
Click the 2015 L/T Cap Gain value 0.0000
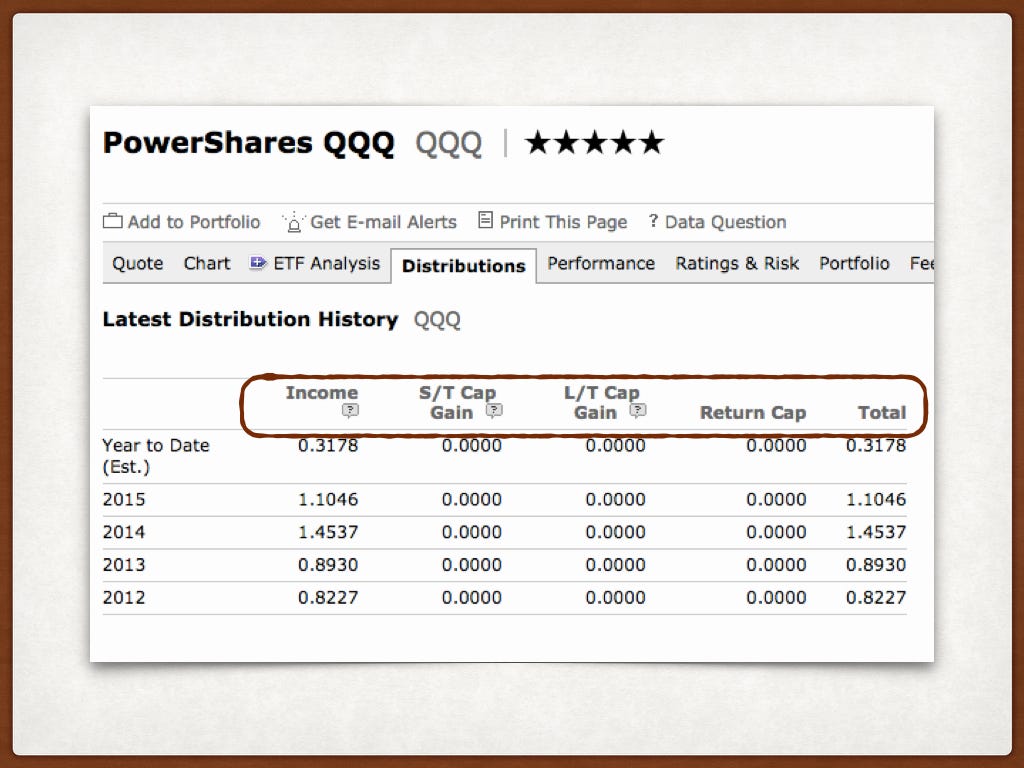click(x=615, y=500)
